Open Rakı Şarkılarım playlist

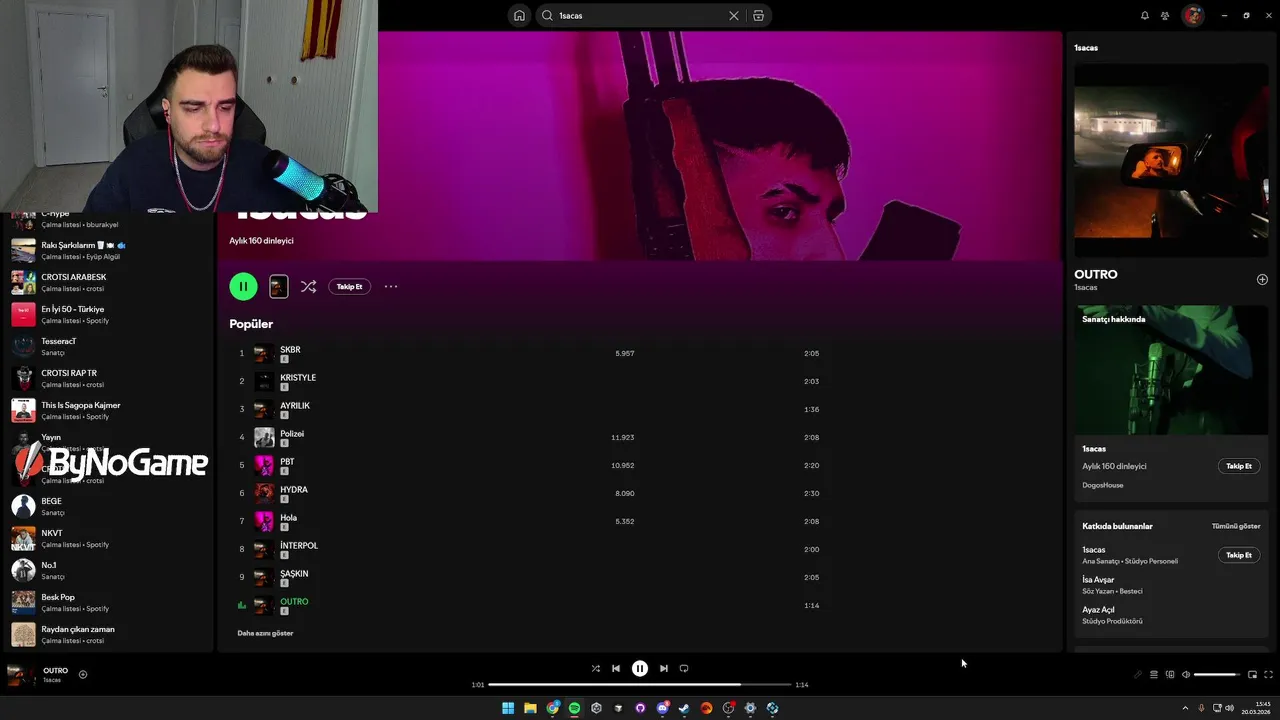[x=108, y=250]
